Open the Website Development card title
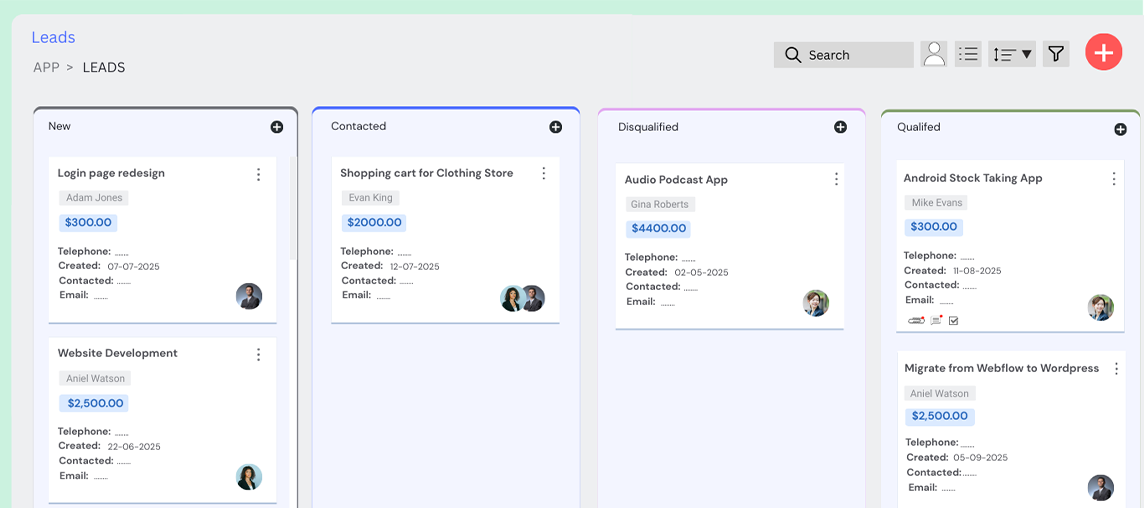1144x508 pixels. click(x=117, y=353)
